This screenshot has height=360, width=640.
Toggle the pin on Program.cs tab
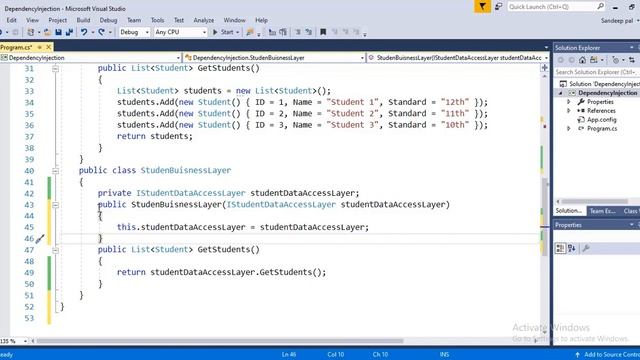(40, 47)
